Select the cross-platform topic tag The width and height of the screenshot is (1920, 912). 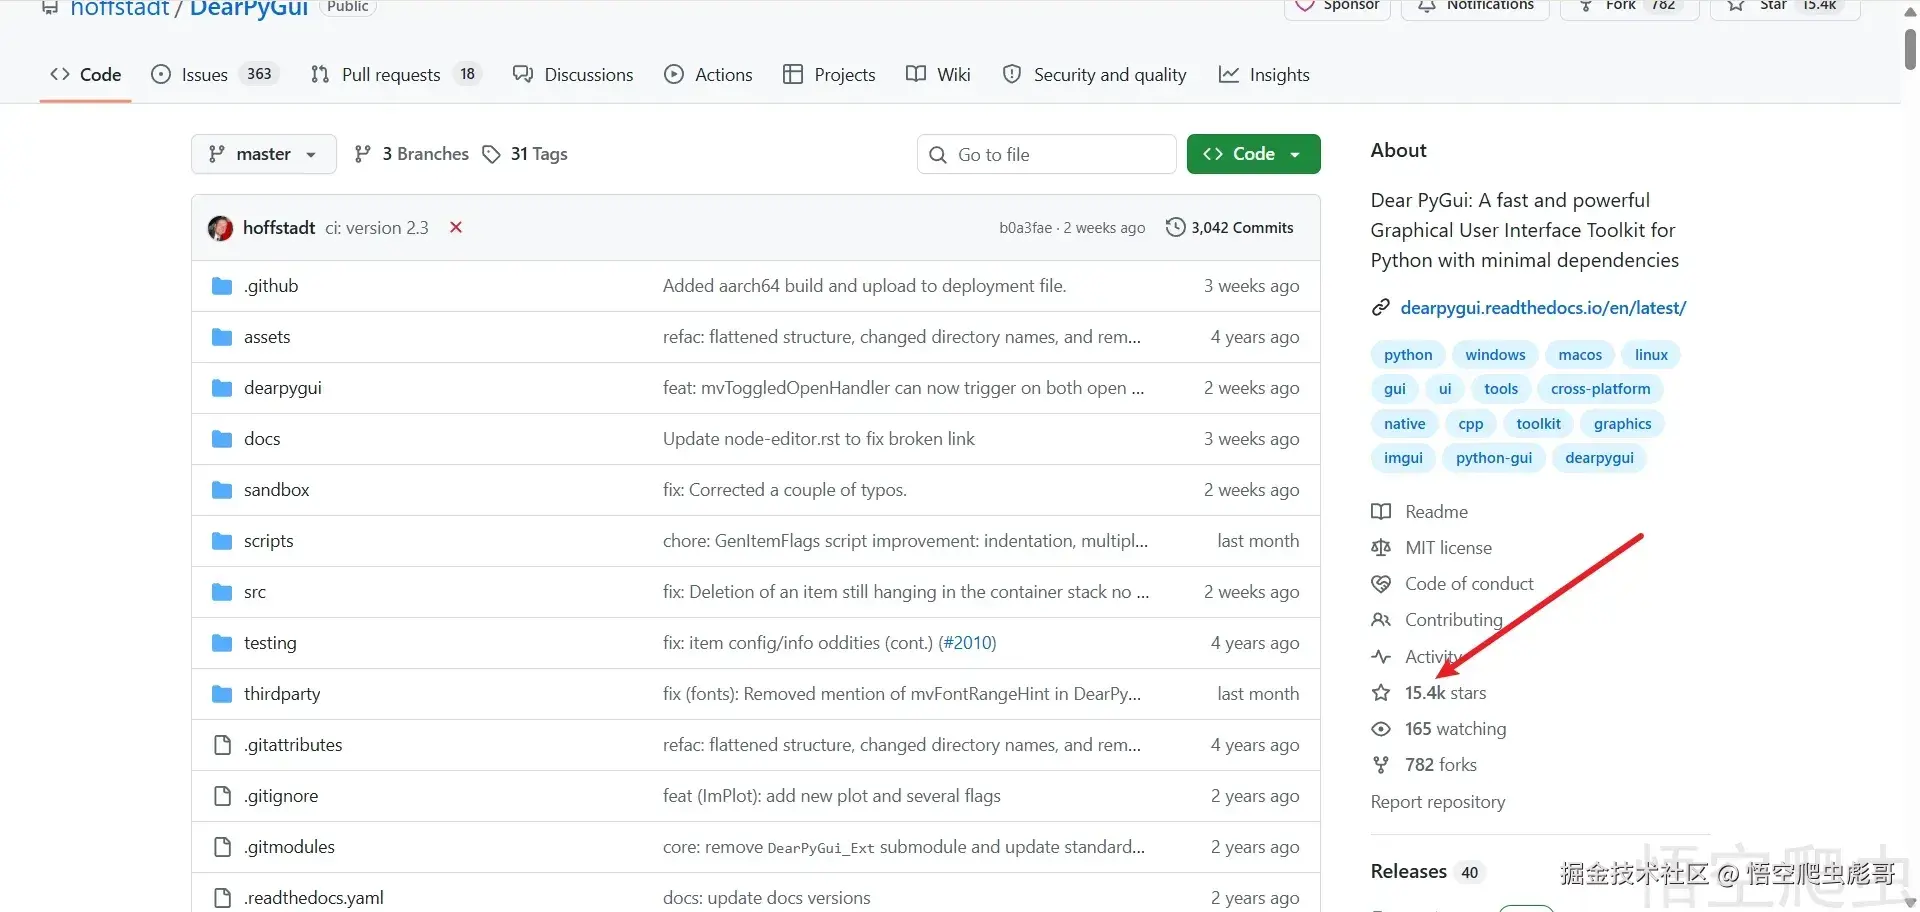1600,389
